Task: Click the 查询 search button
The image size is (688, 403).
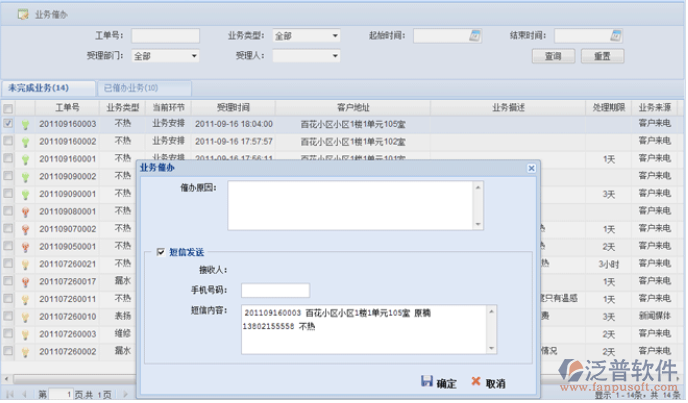Action: [553, 56]
